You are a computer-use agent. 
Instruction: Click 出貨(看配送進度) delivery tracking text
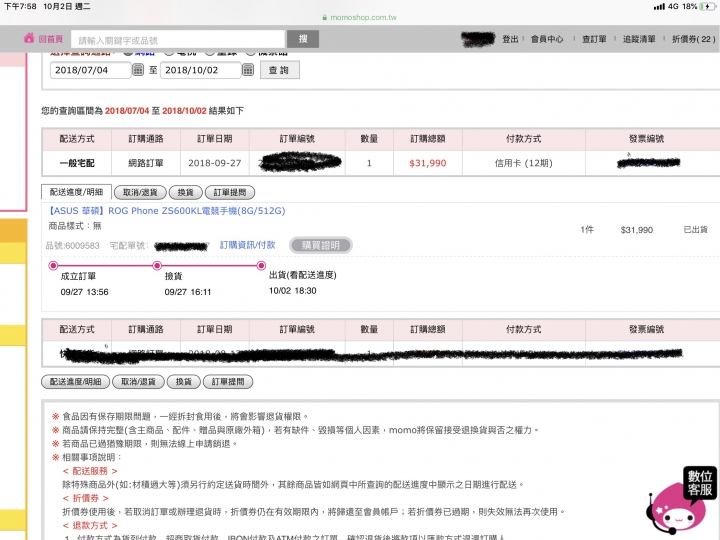(x=303, y=275)
